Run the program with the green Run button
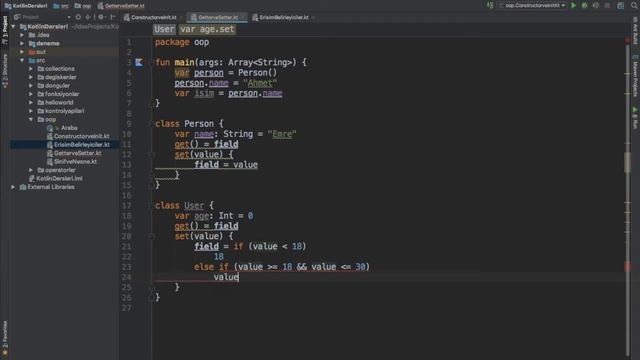The image size is (640, 360). click(573, 6)
